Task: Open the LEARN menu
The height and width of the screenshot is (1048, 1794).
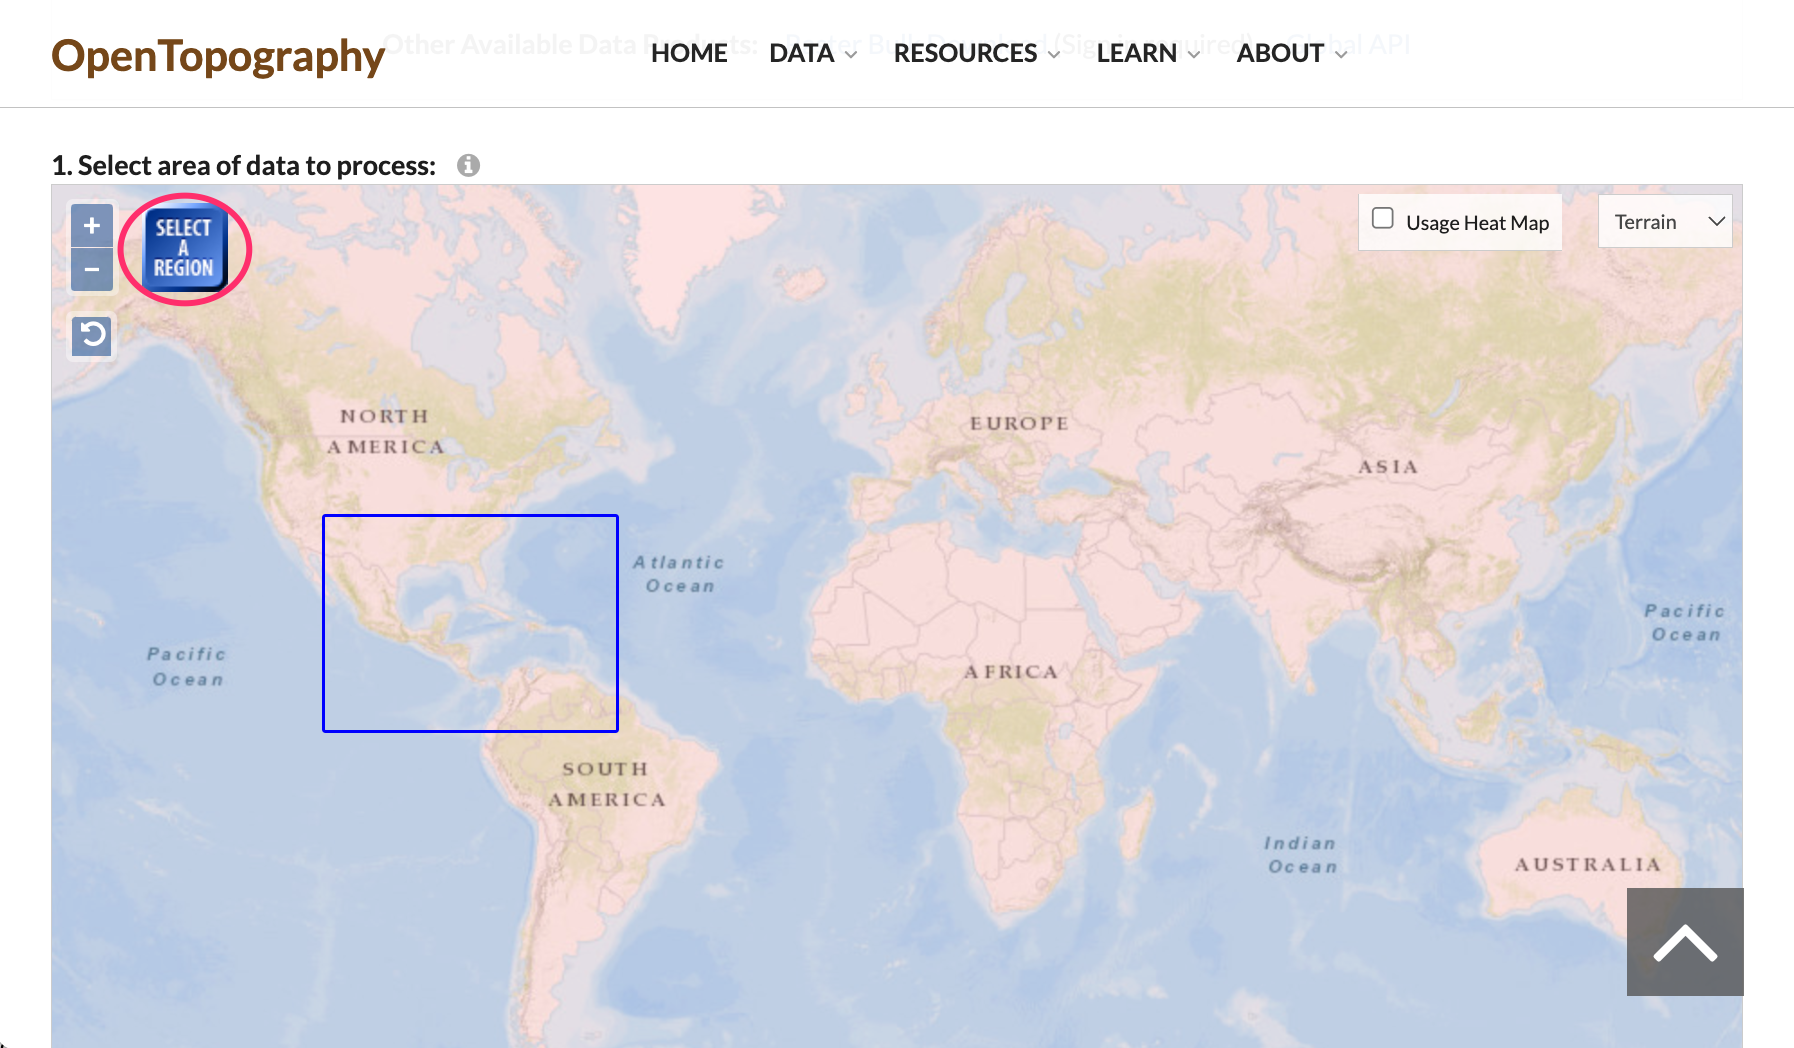Action: click(x=1147, y=53)
